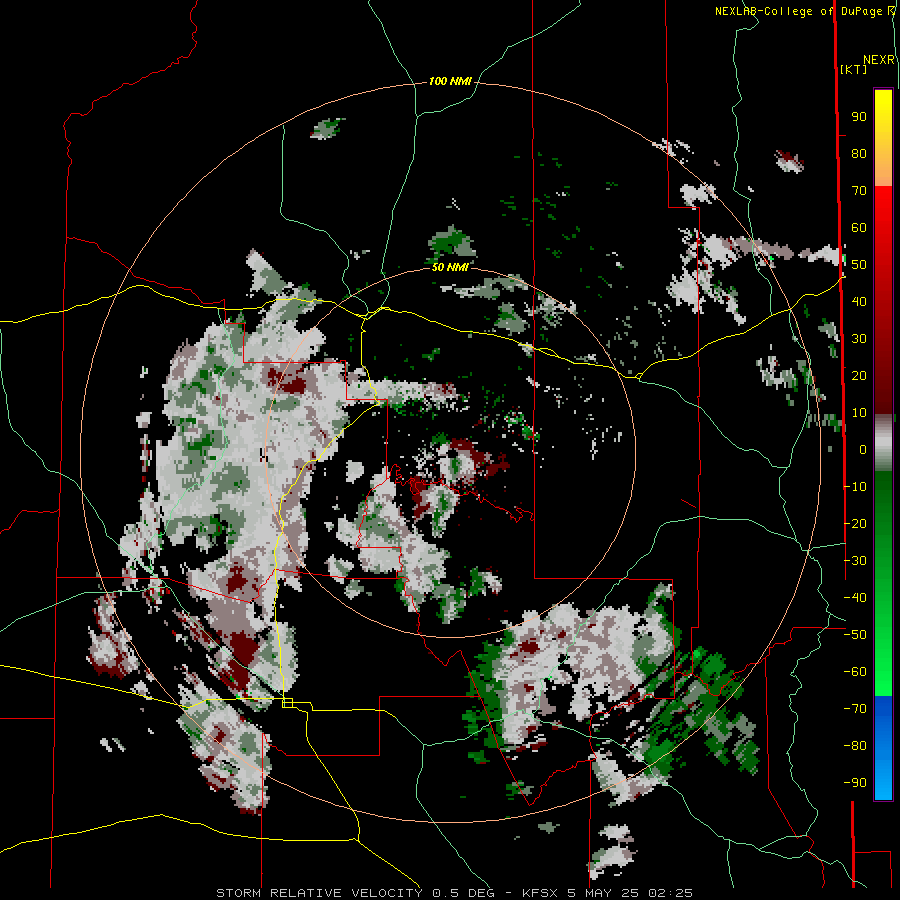This screenshot has height=900, width=900.
Task: Click the "NEXR" text above the scale
Action: click(x=879, y=60)
